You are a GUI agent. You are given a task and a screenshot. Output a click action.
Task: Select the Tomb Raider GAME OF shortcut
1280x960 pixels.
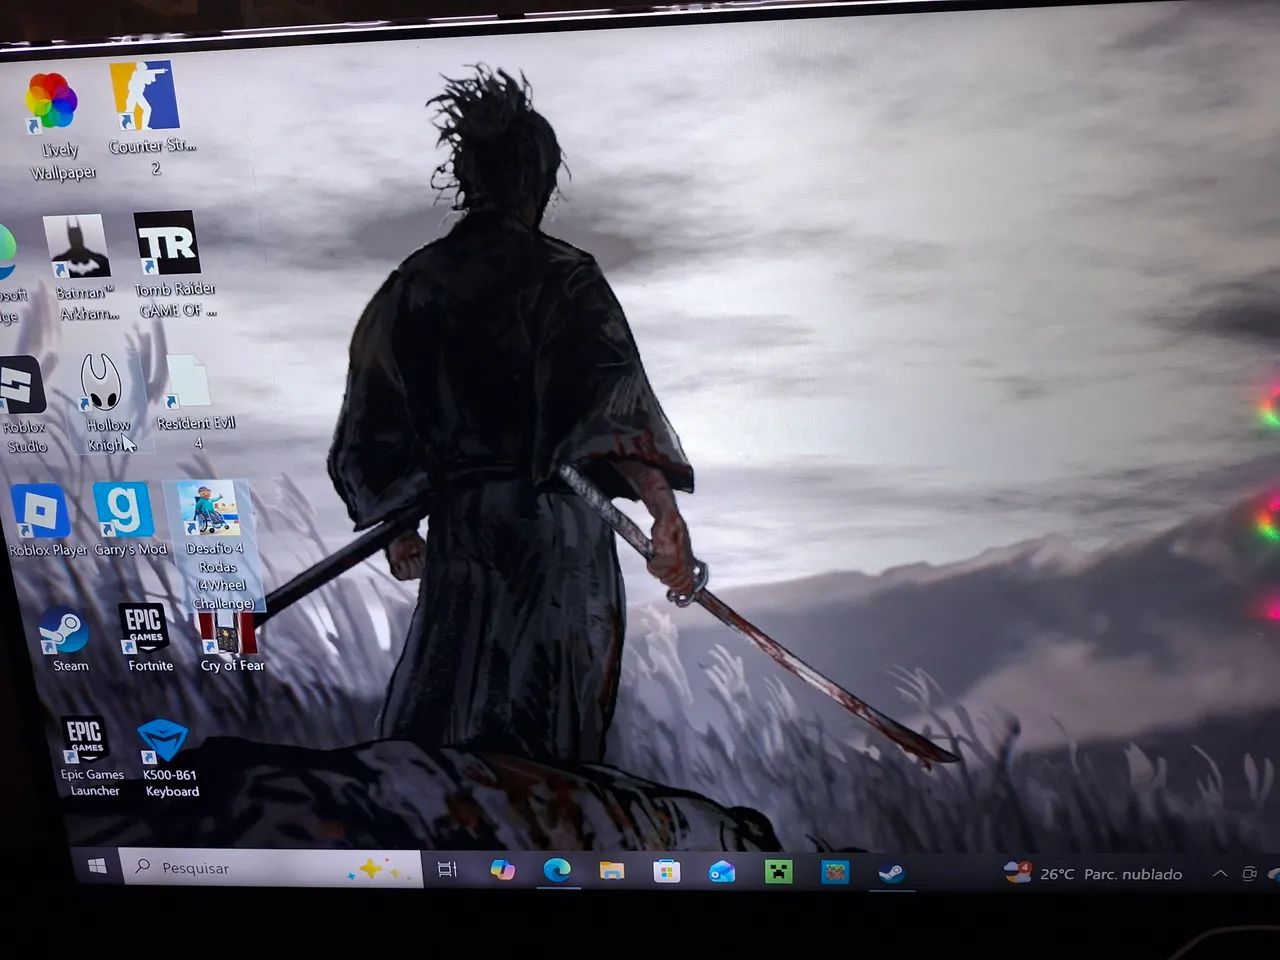[172, 263]
